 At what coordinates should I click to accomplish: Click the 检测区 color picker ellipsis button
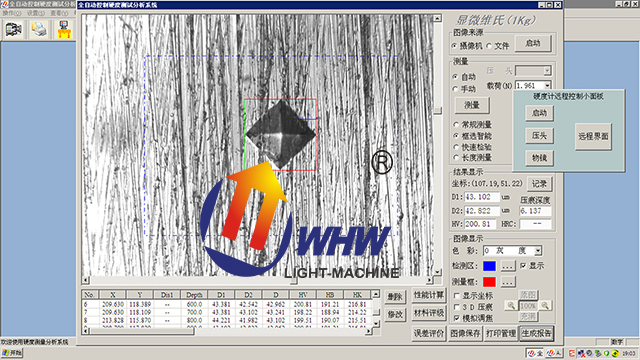point(508,266)
